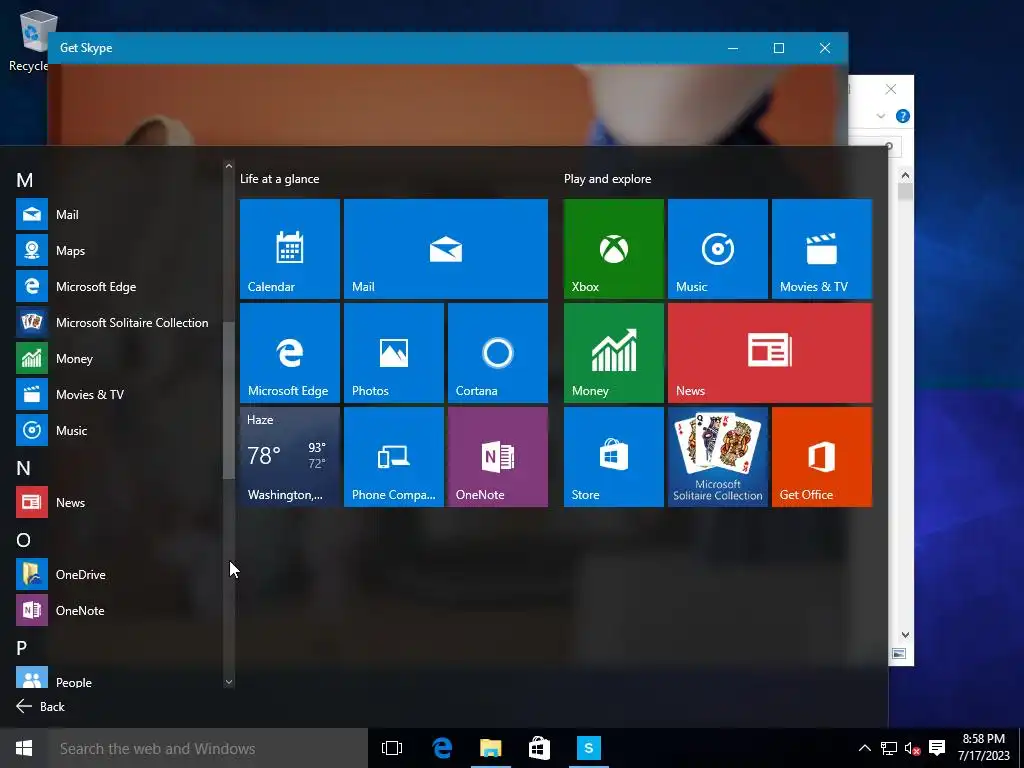1024x768 pixels.
Task: Maximize the Get Skype window
Action: click(778, 48)
